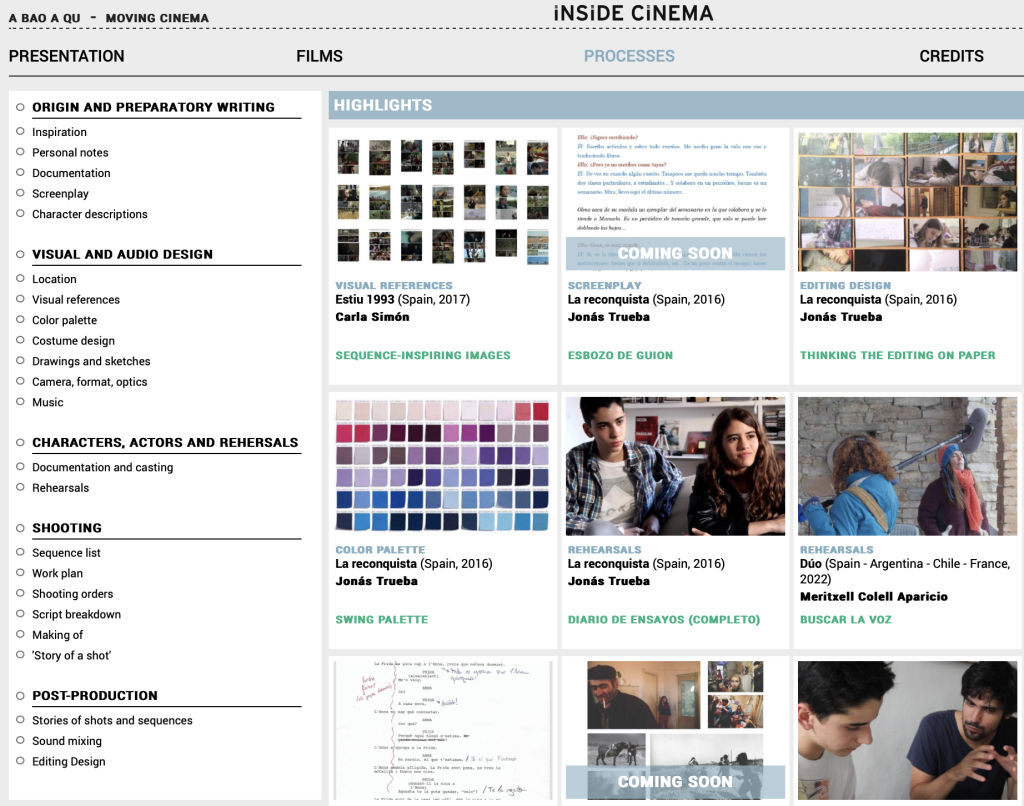Open Estiu 1993 visual references thumbnail
The height and width of the screenshot is (806, 1024).
pos(443,201)
